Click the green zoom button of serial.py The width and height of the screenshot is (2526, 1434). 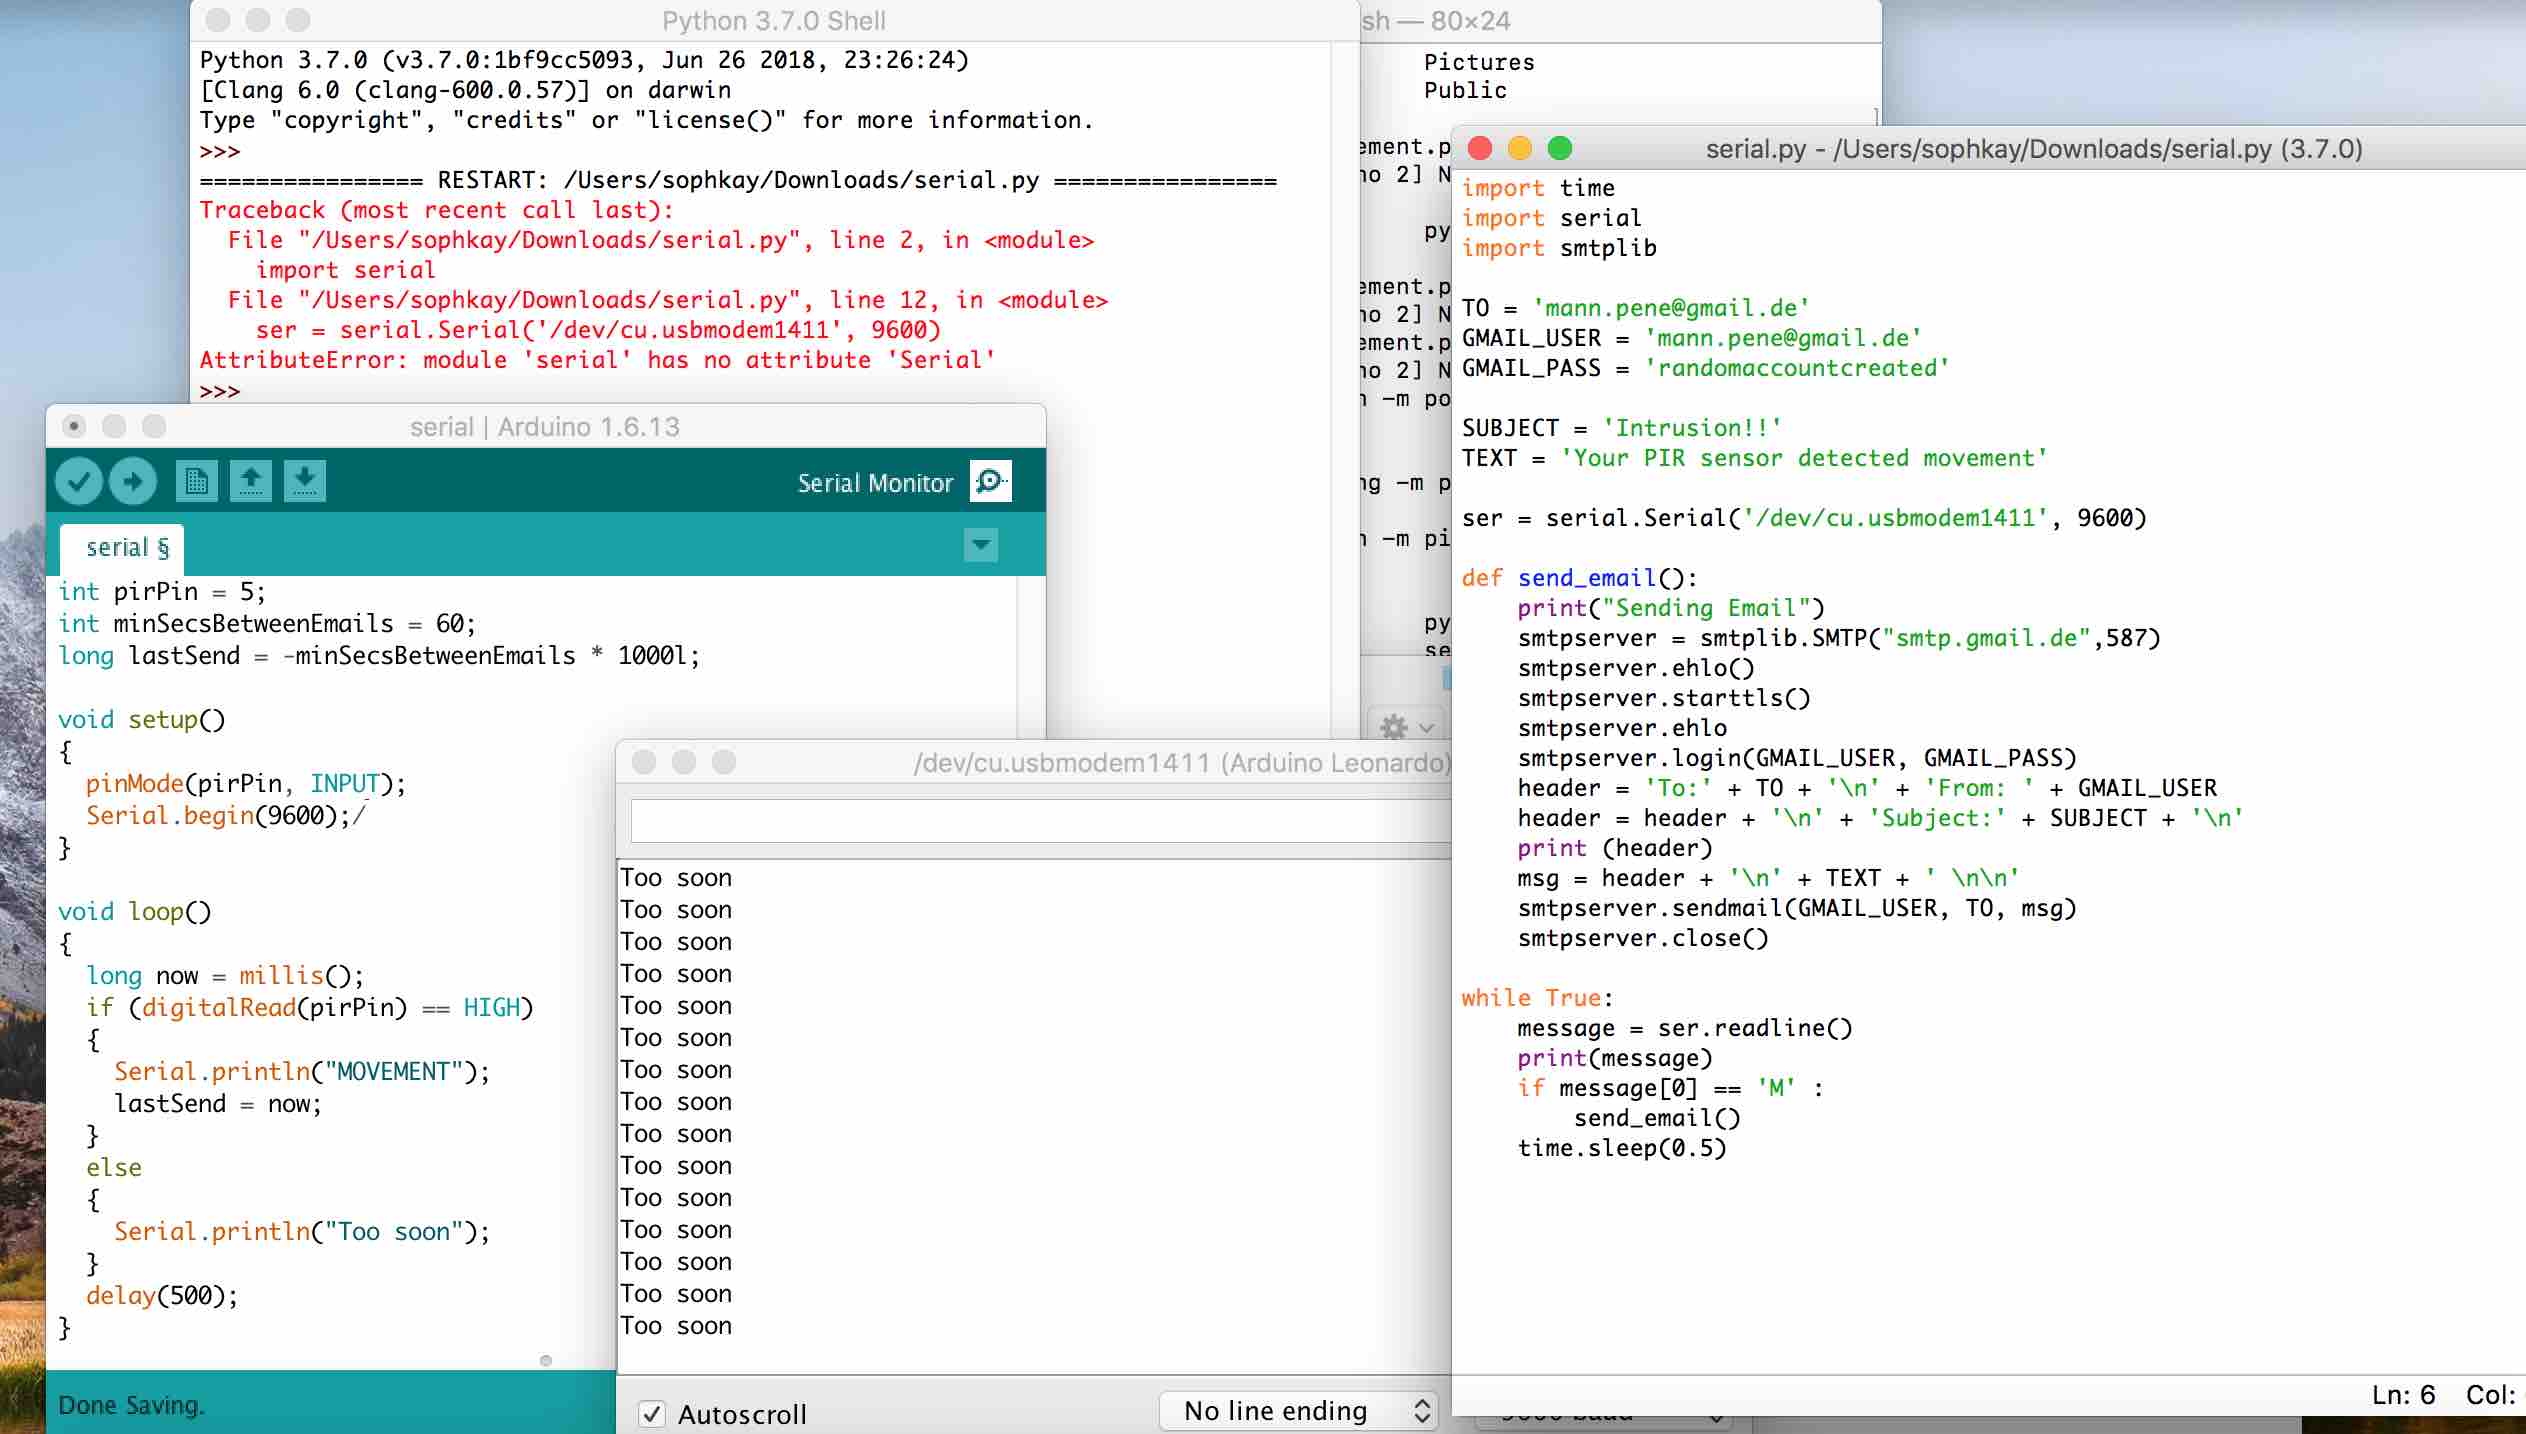pos(1559,149)
